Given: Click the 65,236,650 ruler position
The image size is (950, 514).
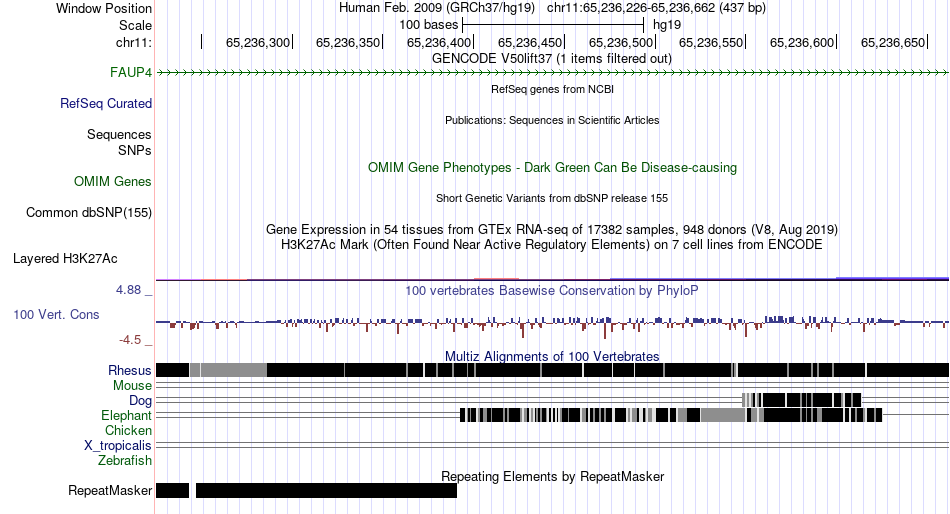Looking at the screenshot, I should (x=892, y=42).
